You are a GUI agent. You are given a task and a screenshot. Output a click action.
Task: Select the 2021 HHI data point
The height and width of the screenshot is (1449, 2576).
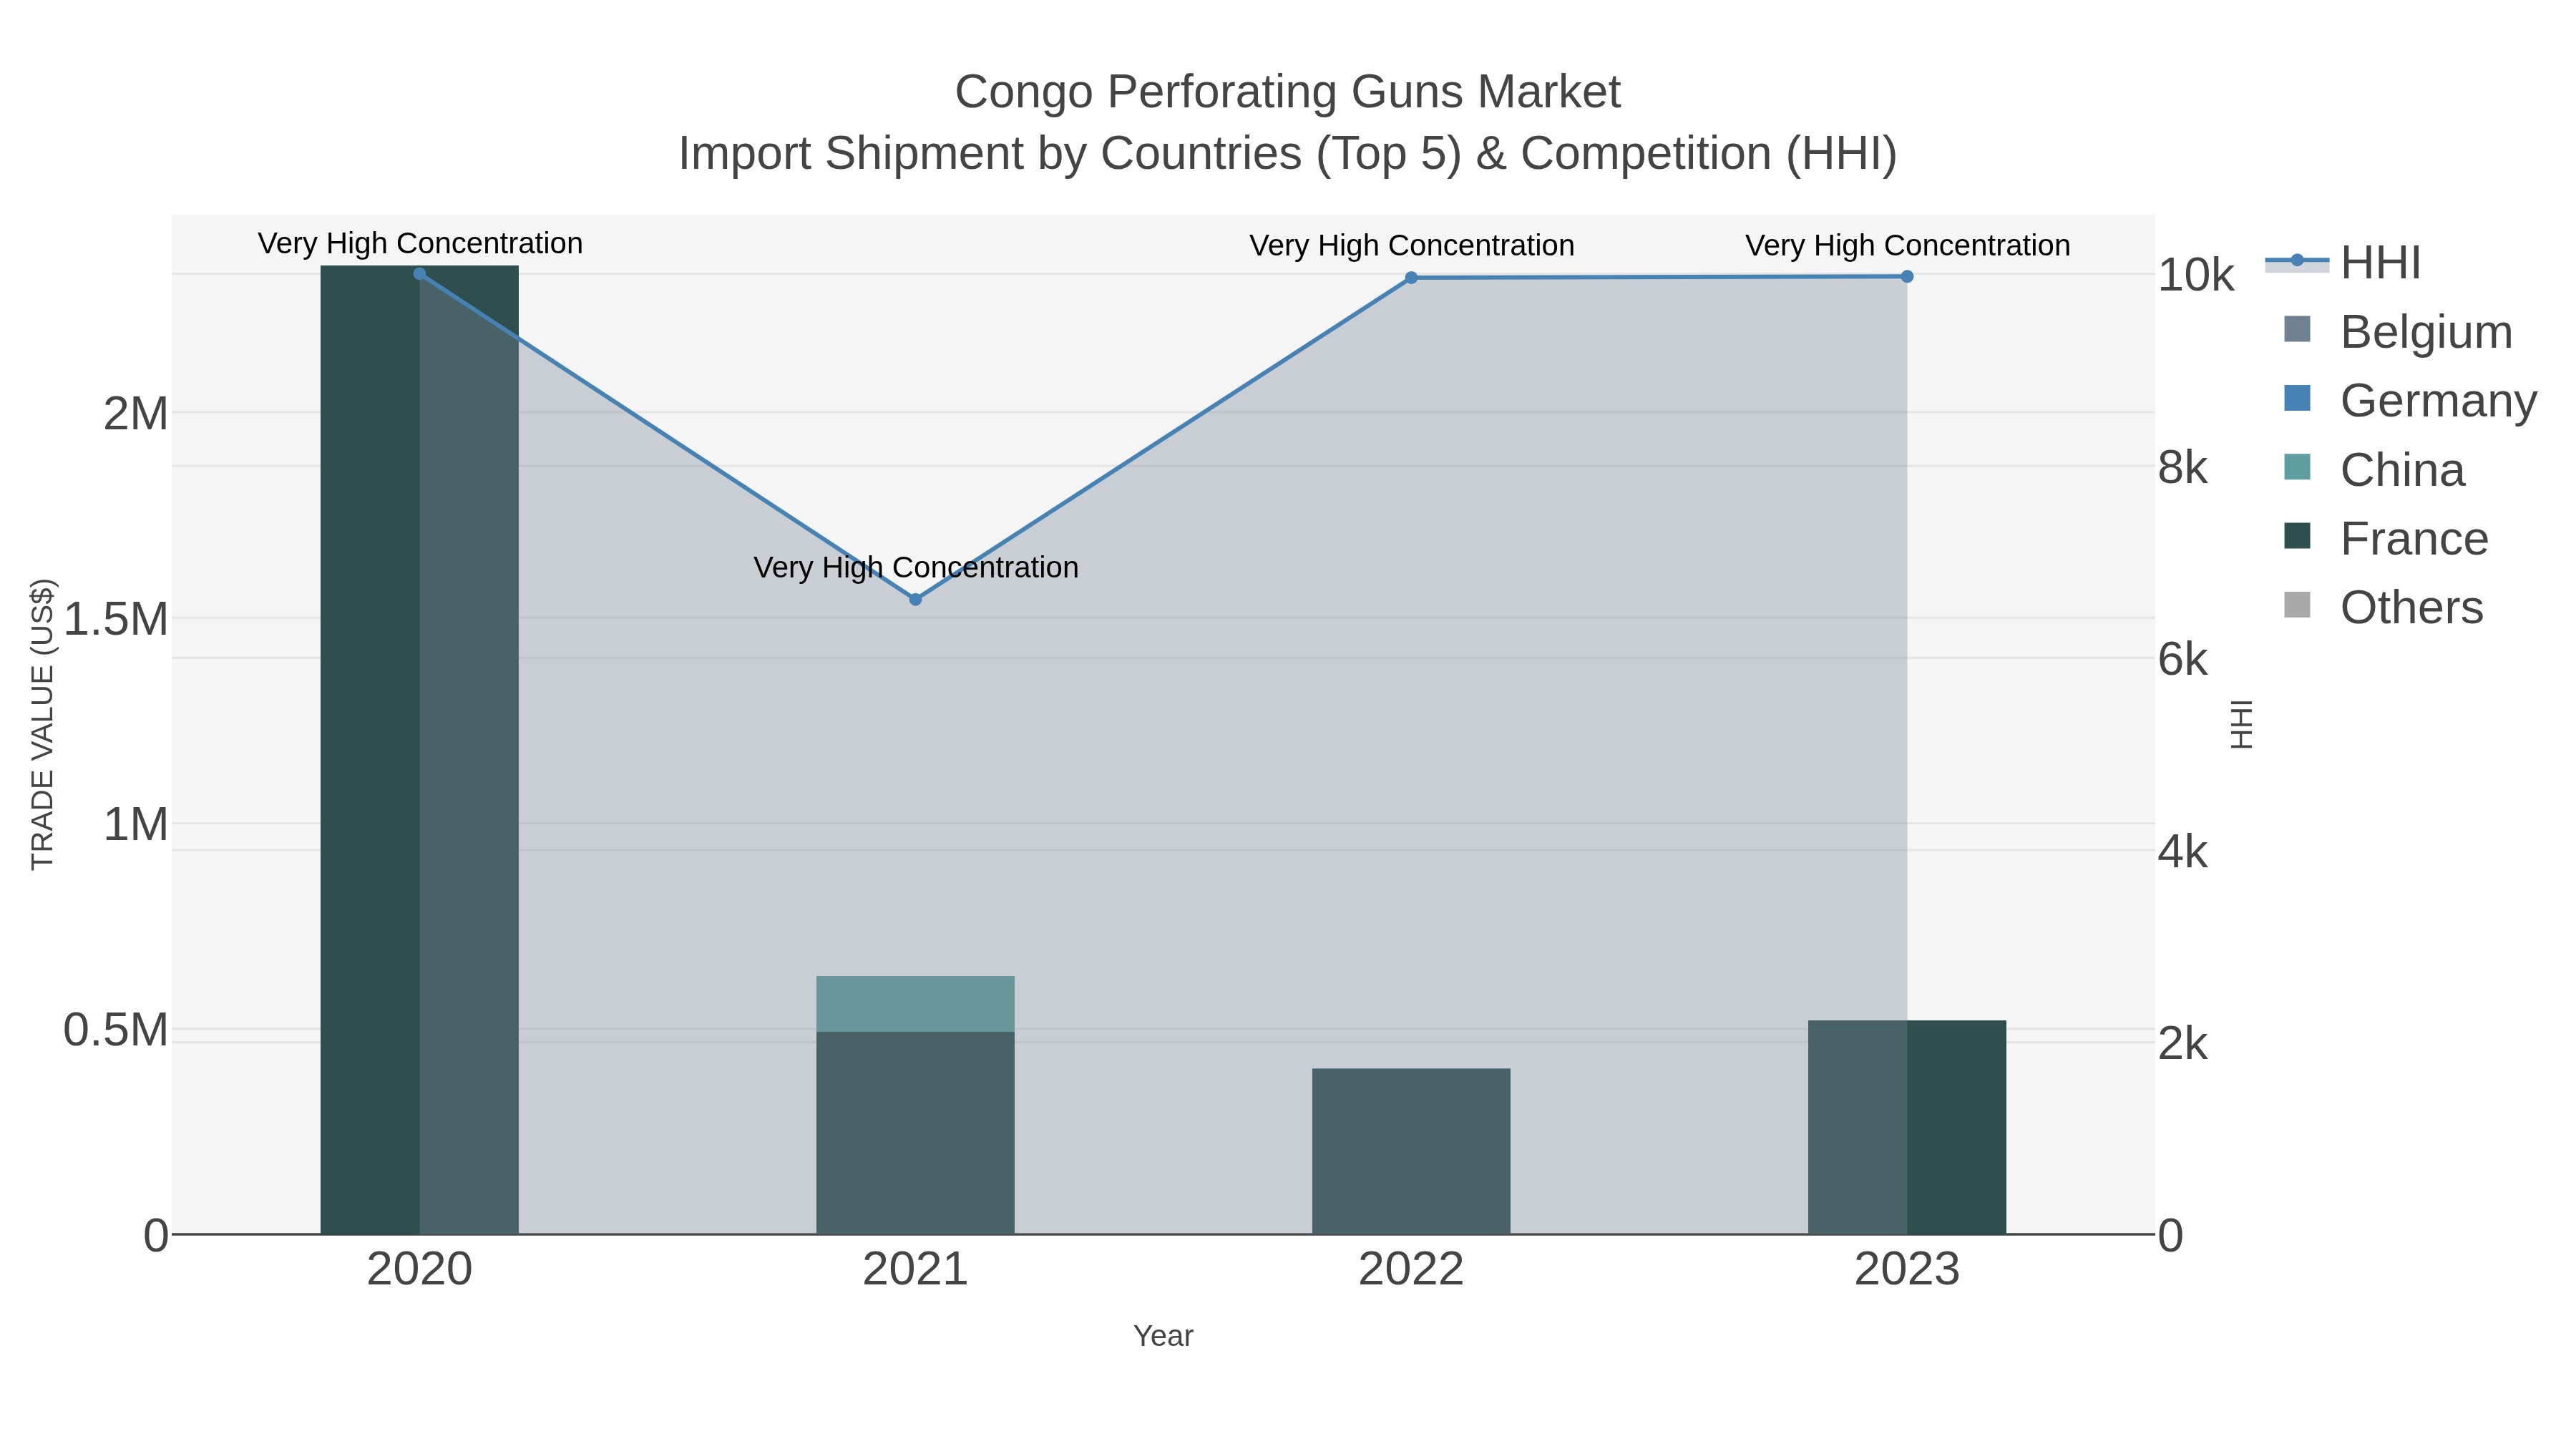click(915, 600)
